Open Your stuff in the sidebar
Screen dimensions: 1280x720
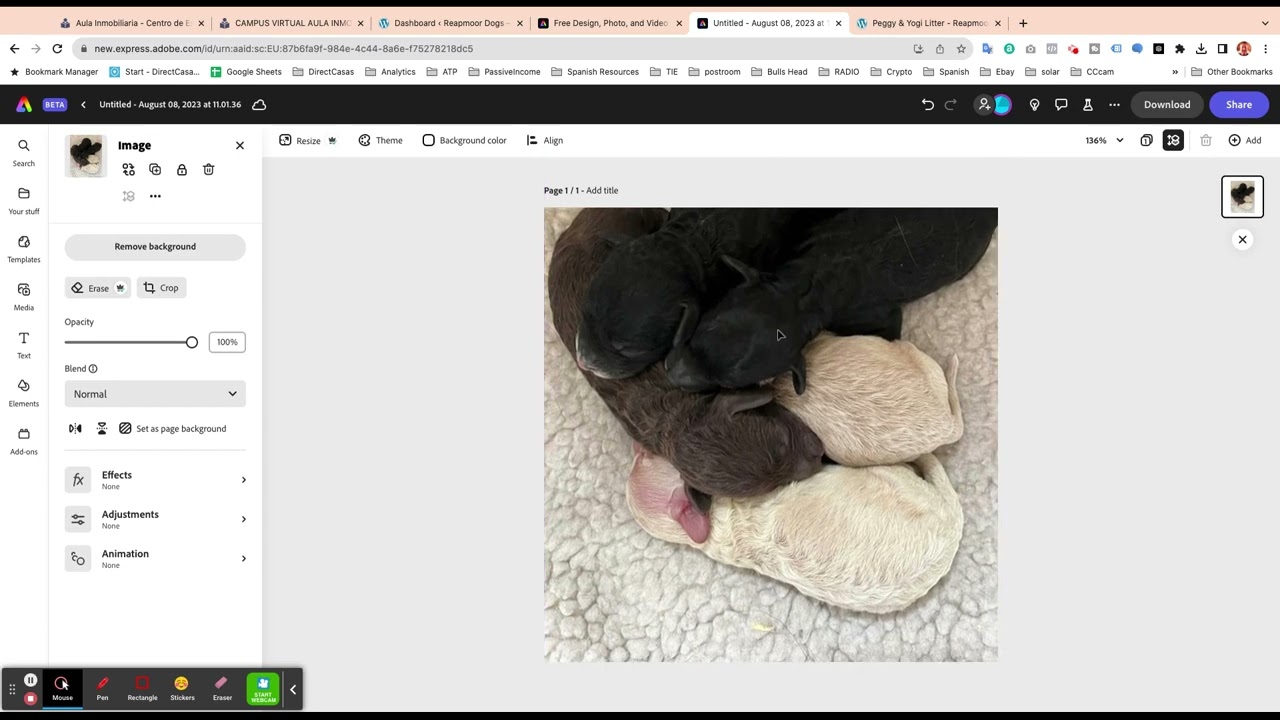24,200
